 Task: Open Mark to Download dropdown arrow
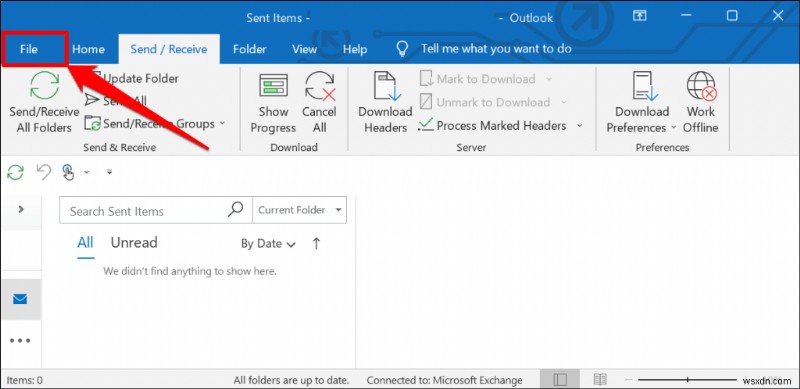click(549, 79)
